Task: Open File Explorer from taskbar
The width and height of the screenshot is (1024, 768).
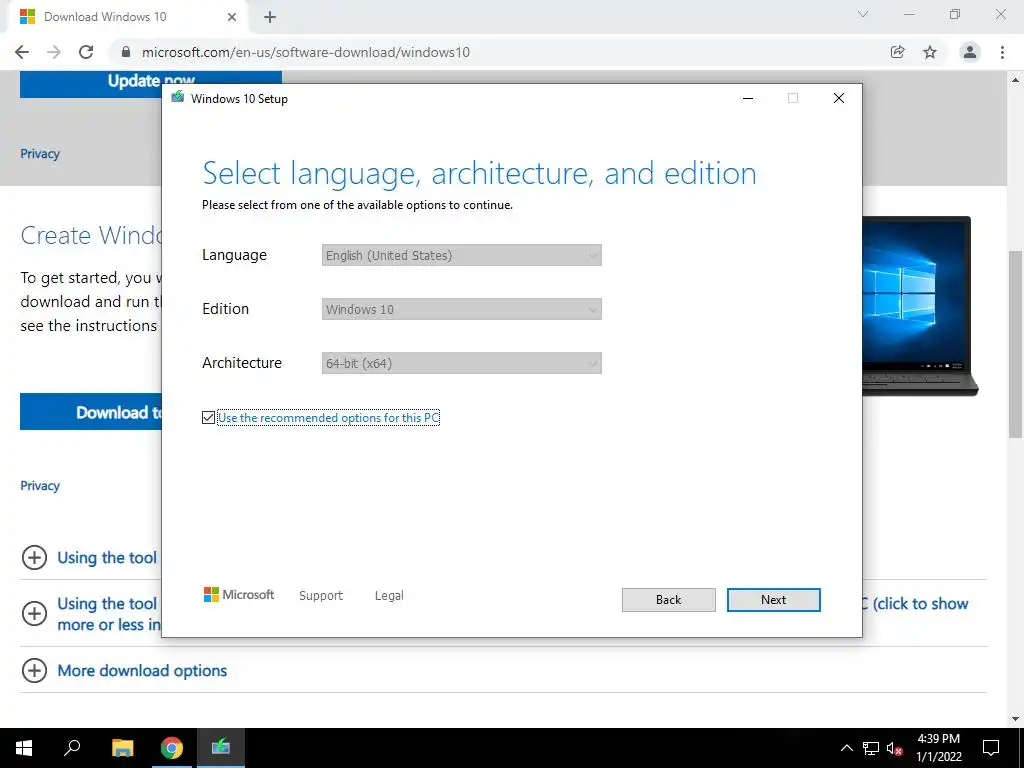Action: point(122,748)
